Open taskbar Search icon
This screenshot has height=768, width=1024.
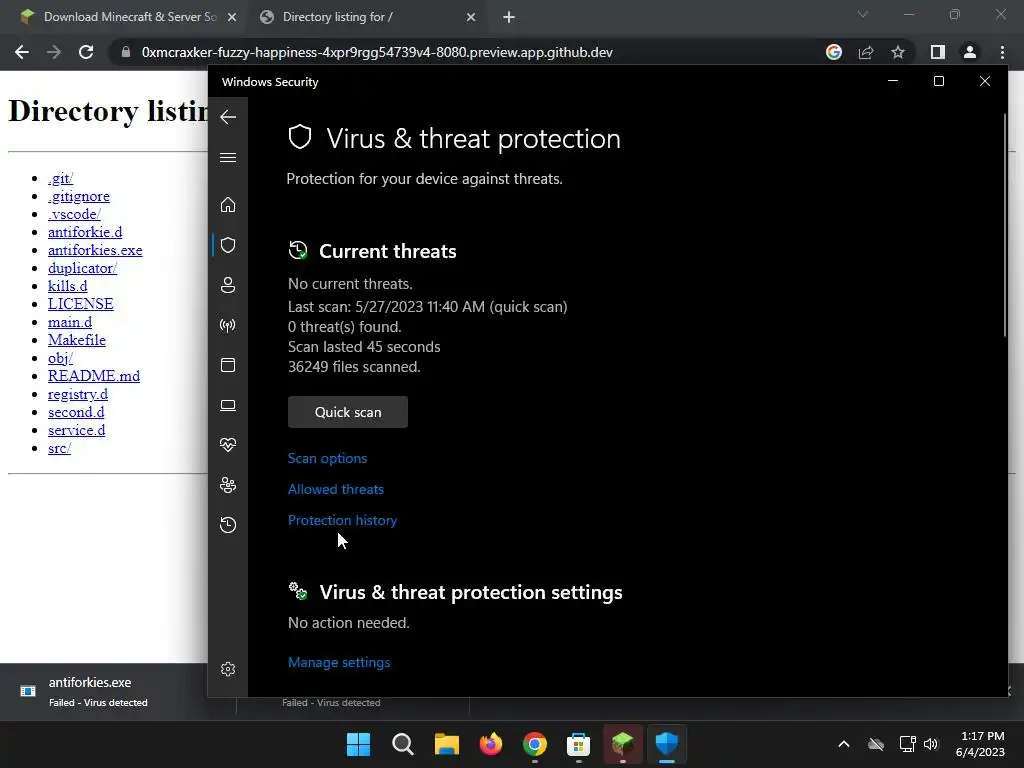(x=402, y=744)
